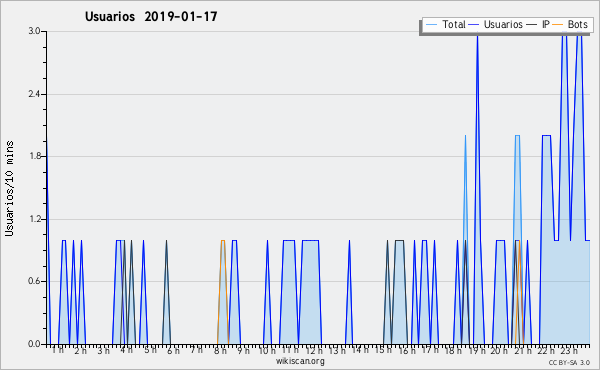
Task: Click the 'CC BY-SA 3.0' license text
Action: [x=569, y=362]
